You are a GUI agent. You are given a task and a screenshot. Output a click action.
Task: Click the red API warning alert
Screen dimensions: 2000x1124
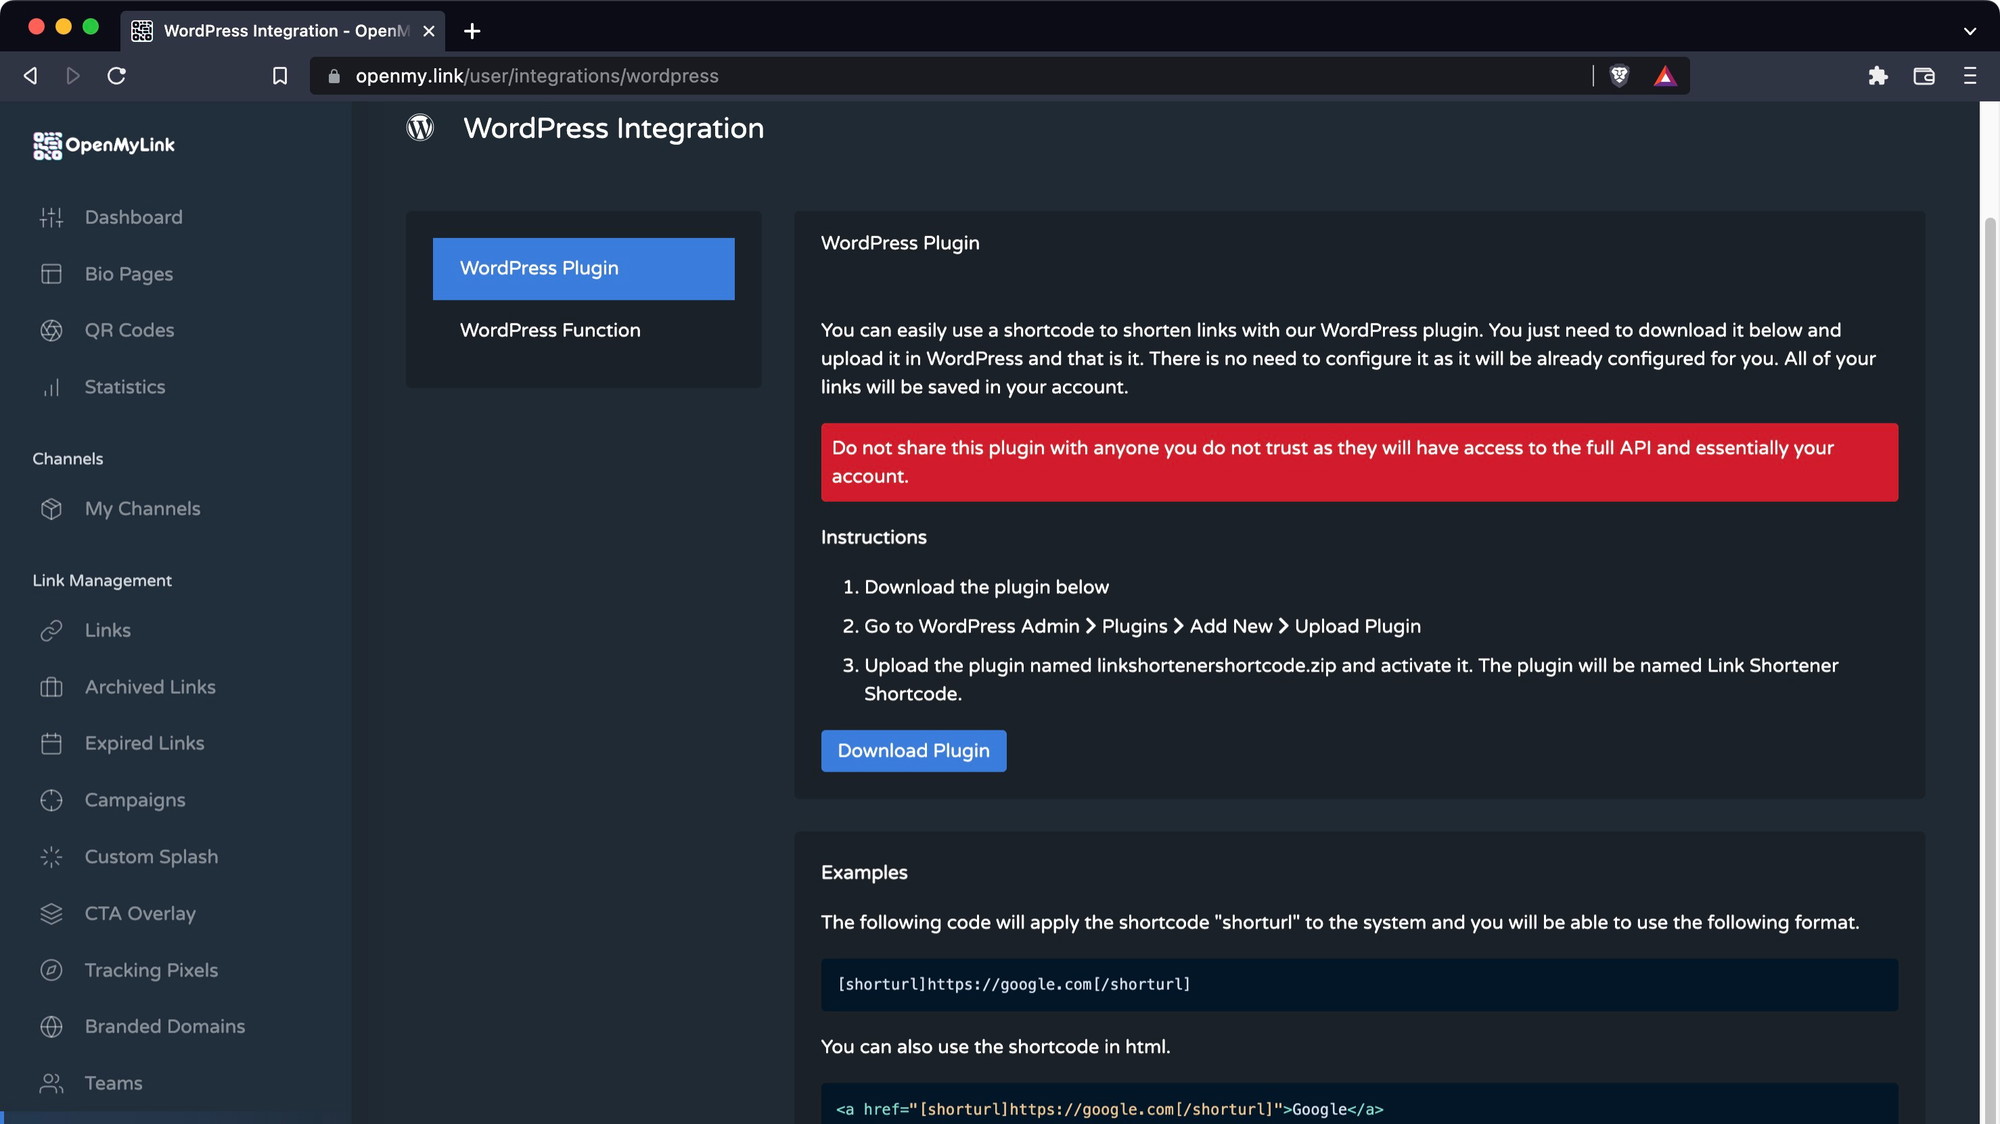[1359, 462]
